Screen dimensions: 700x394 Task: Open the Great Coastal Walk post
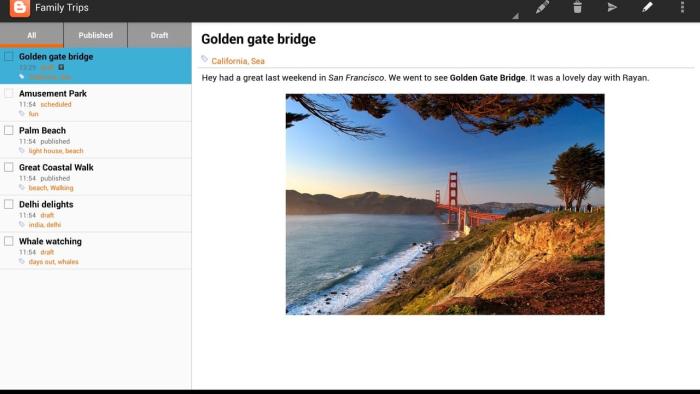[96, 177]
